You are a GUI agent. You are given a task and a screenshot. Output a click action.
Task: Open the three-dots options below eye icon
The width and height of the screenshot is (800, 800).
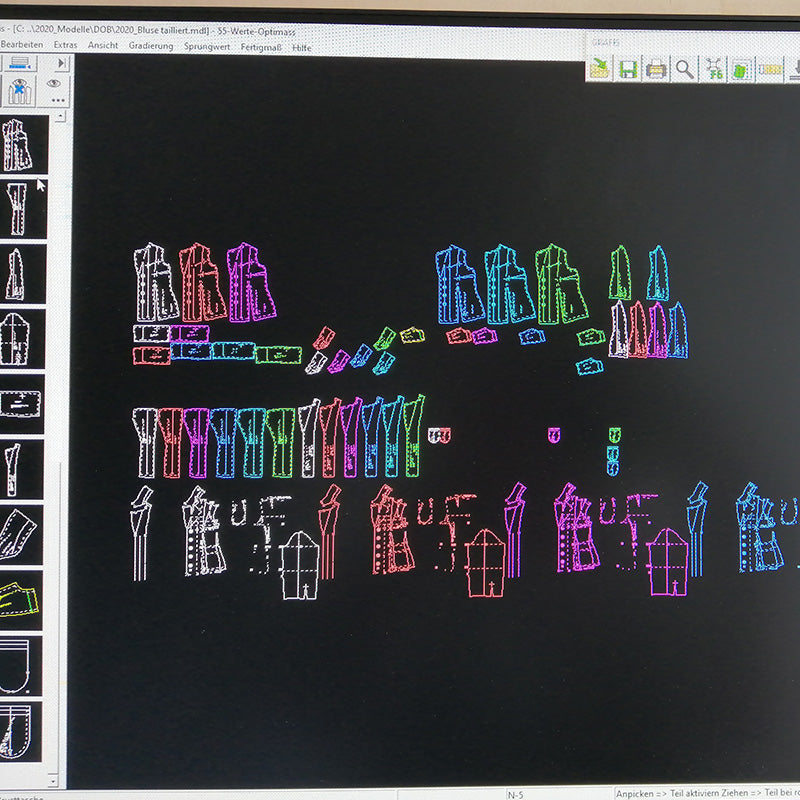pos(56,100)
